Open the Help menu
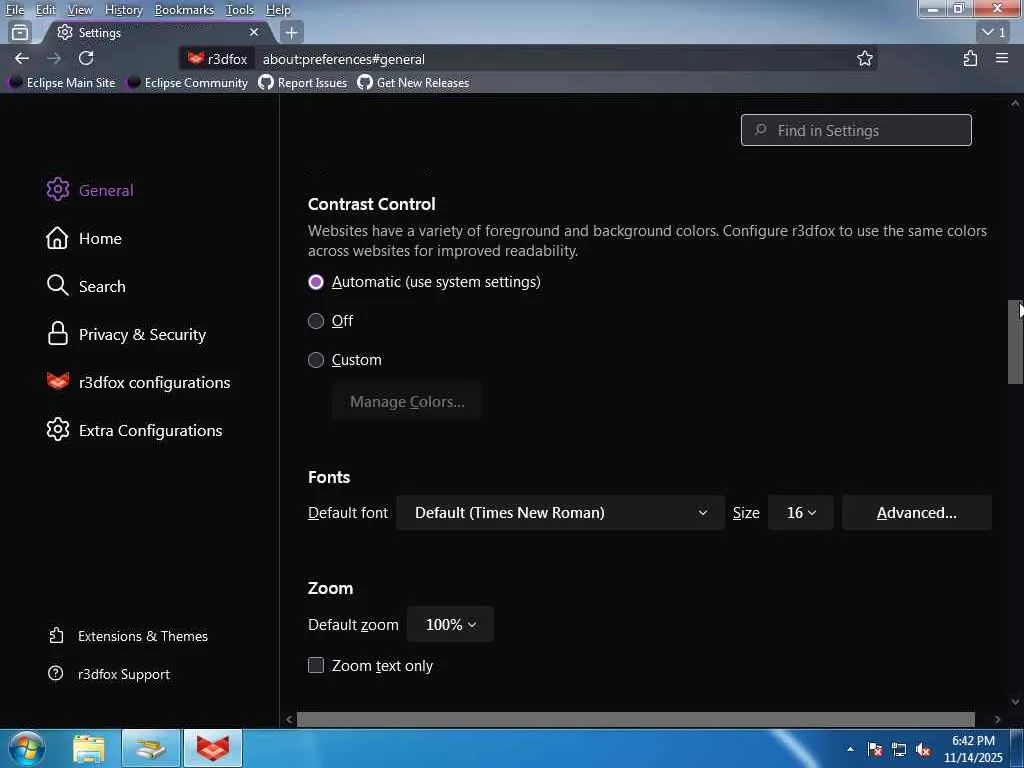 point(278,10)
